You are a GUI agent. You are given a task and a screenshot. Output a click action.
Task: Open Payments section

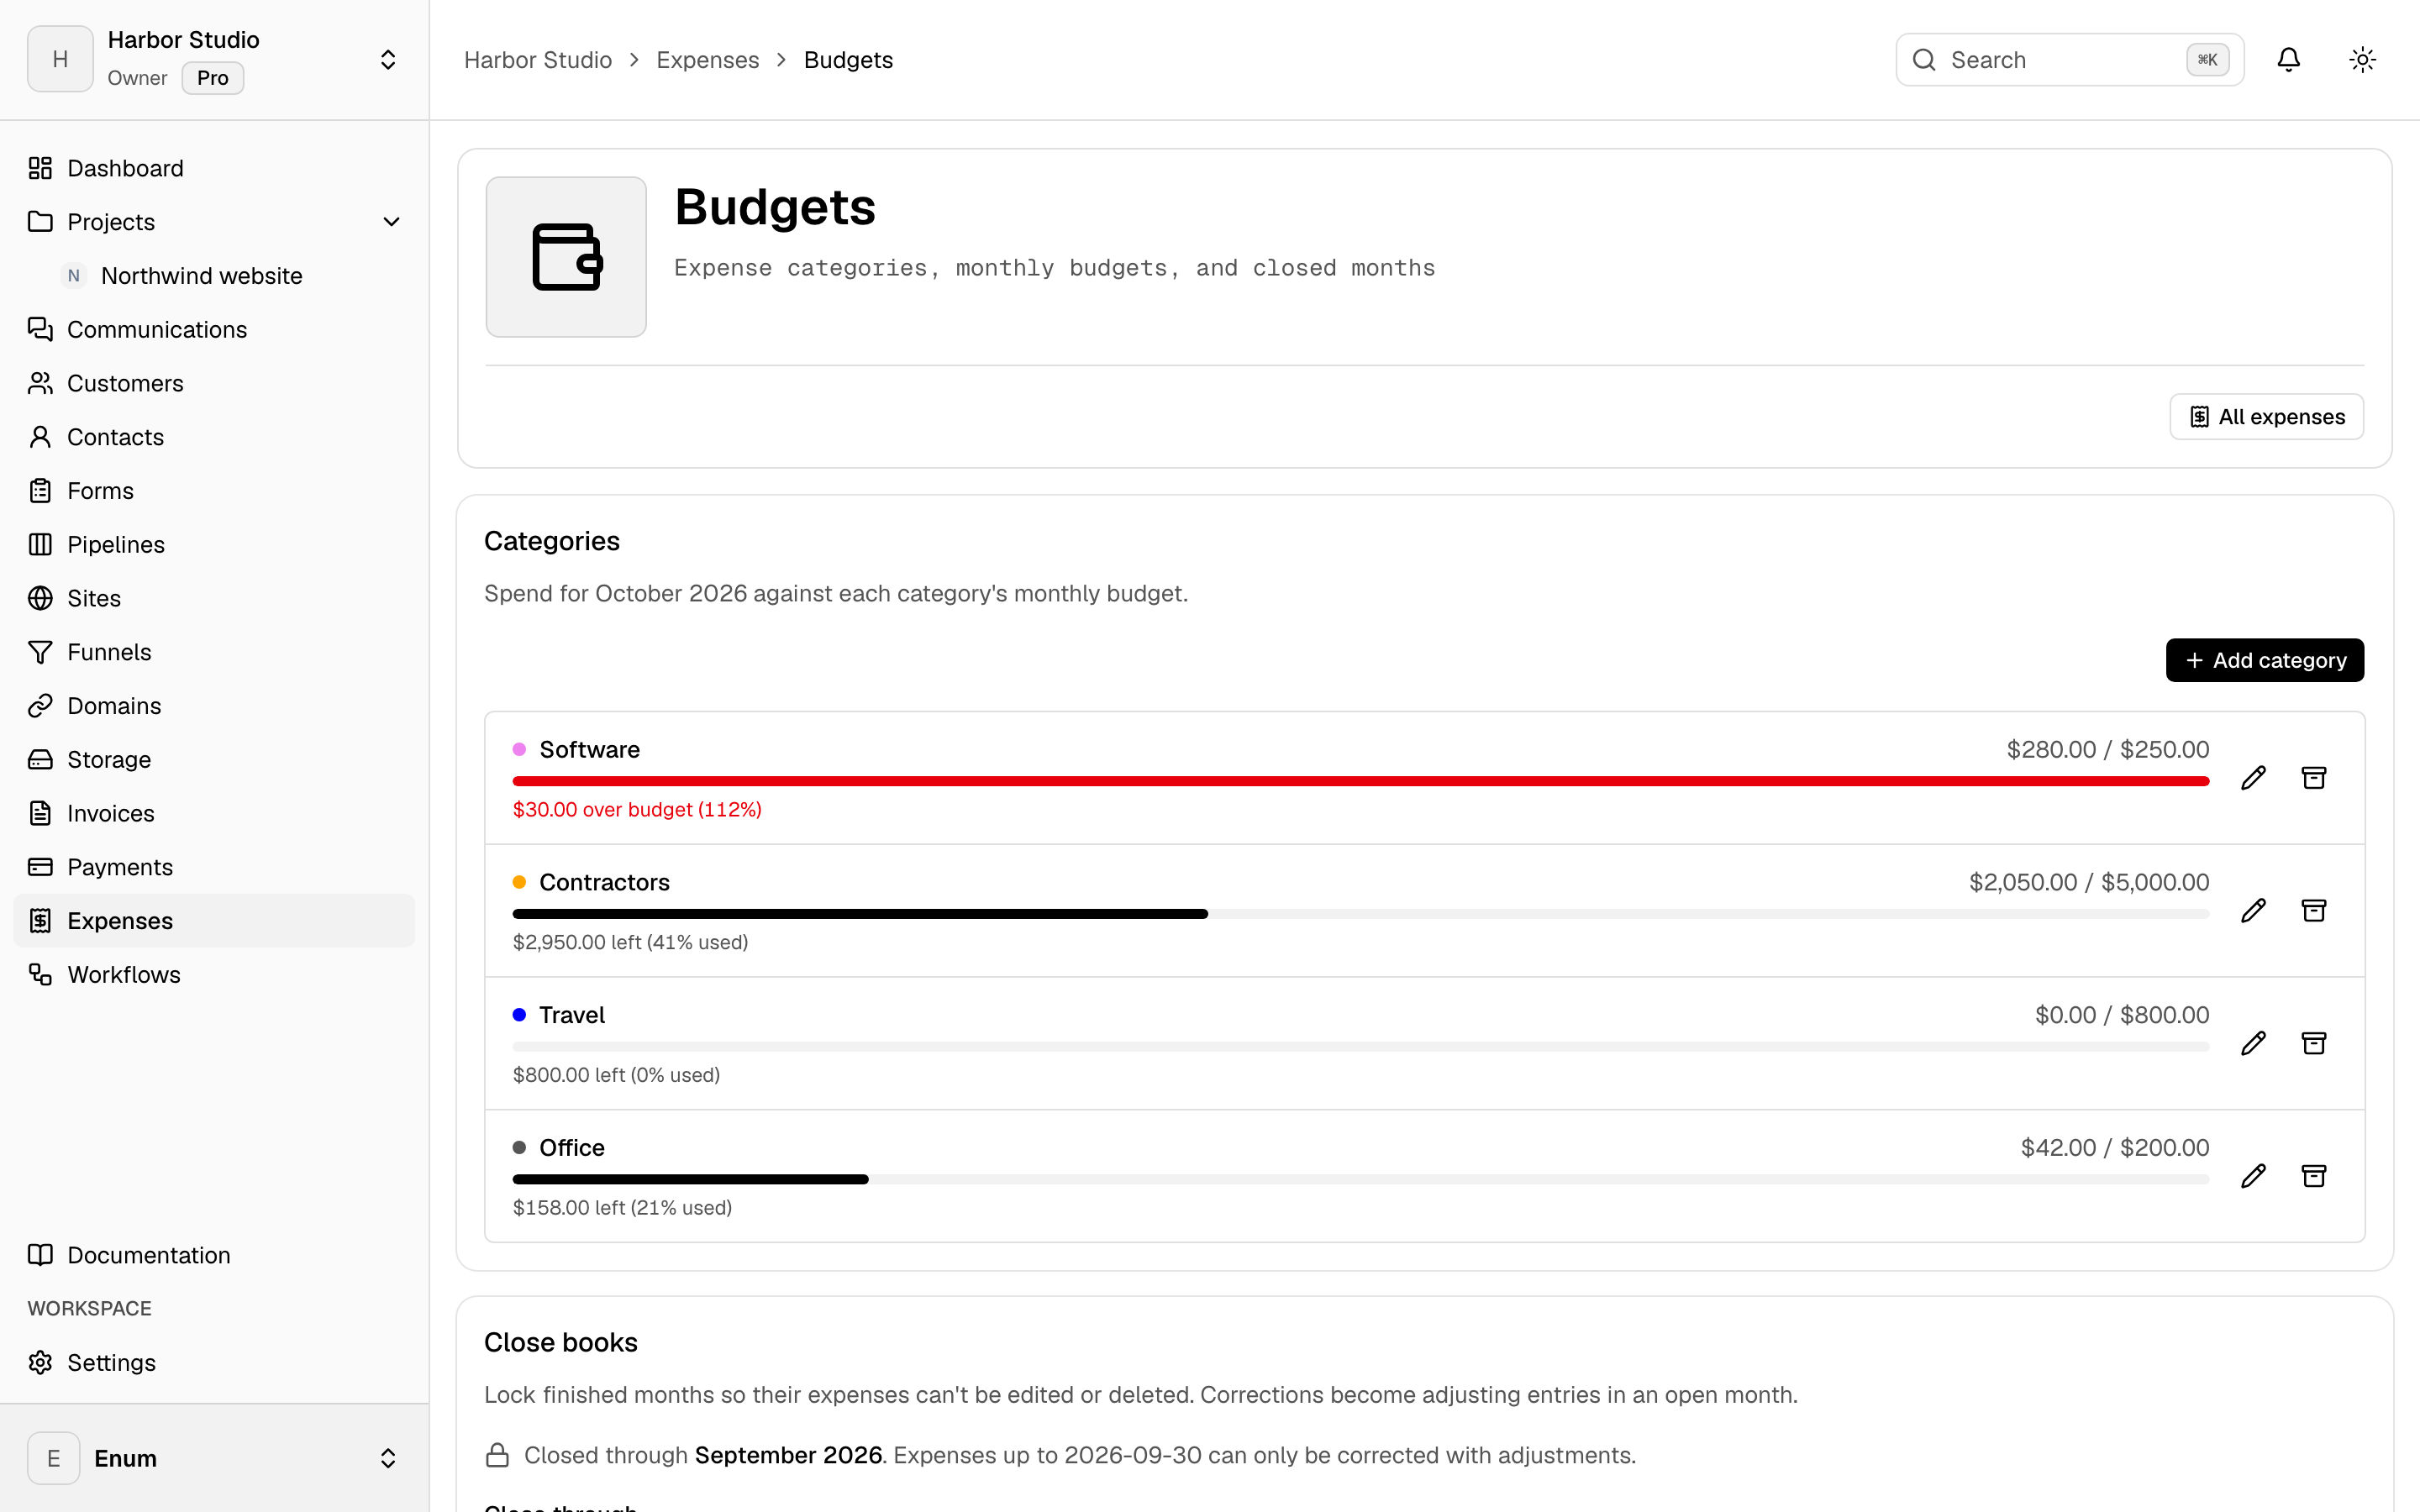tap(214, 867)
